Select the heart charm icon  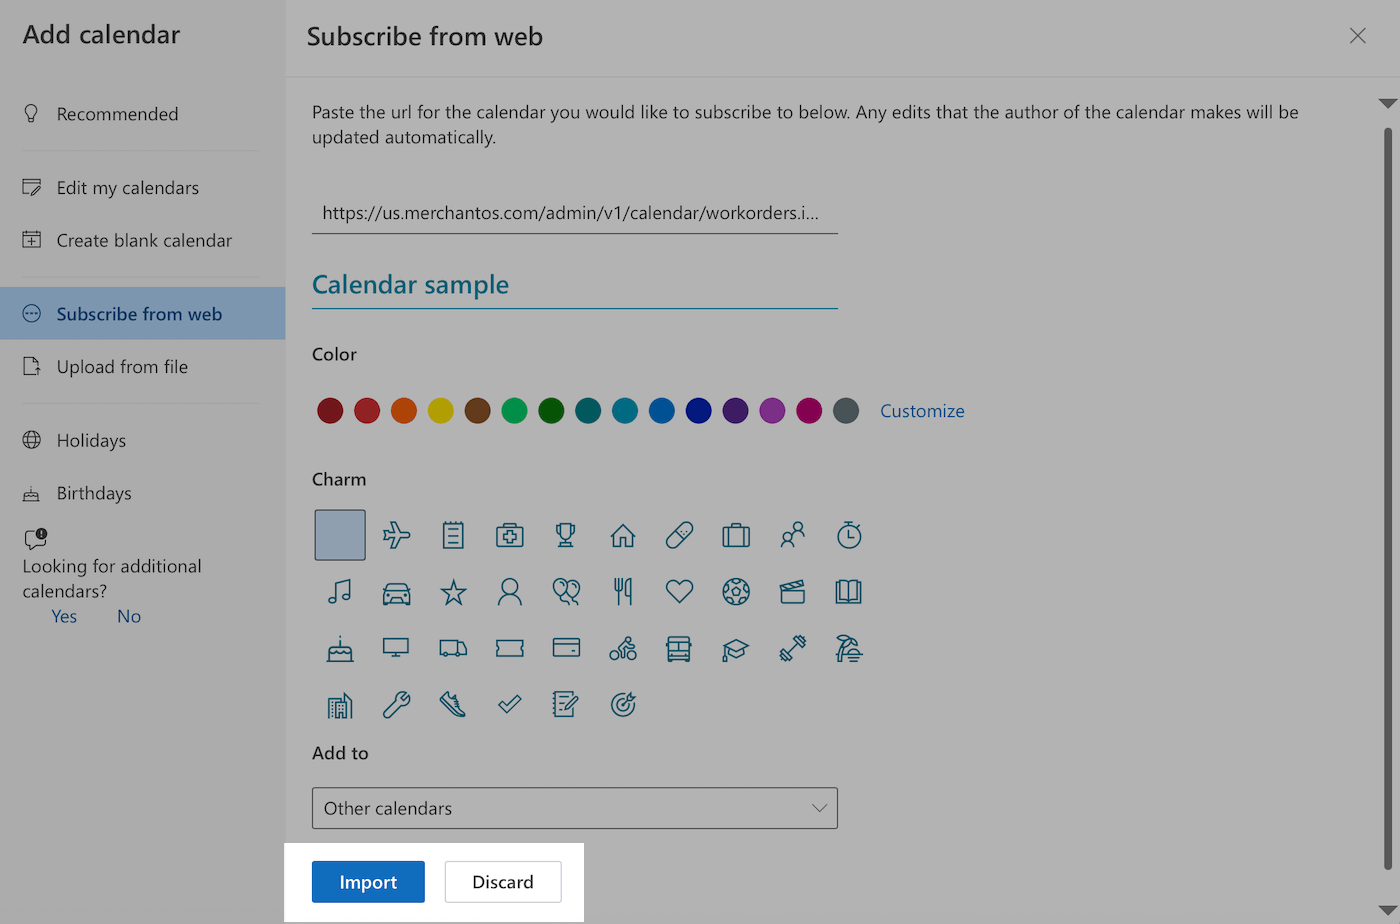(x=679, y=592)
